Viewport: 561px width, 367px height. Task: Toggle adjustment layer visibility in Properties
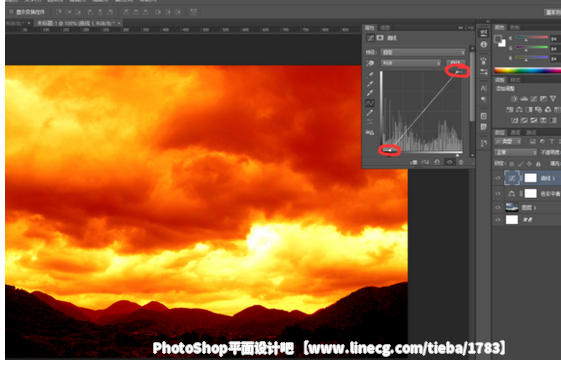point(449,162)
